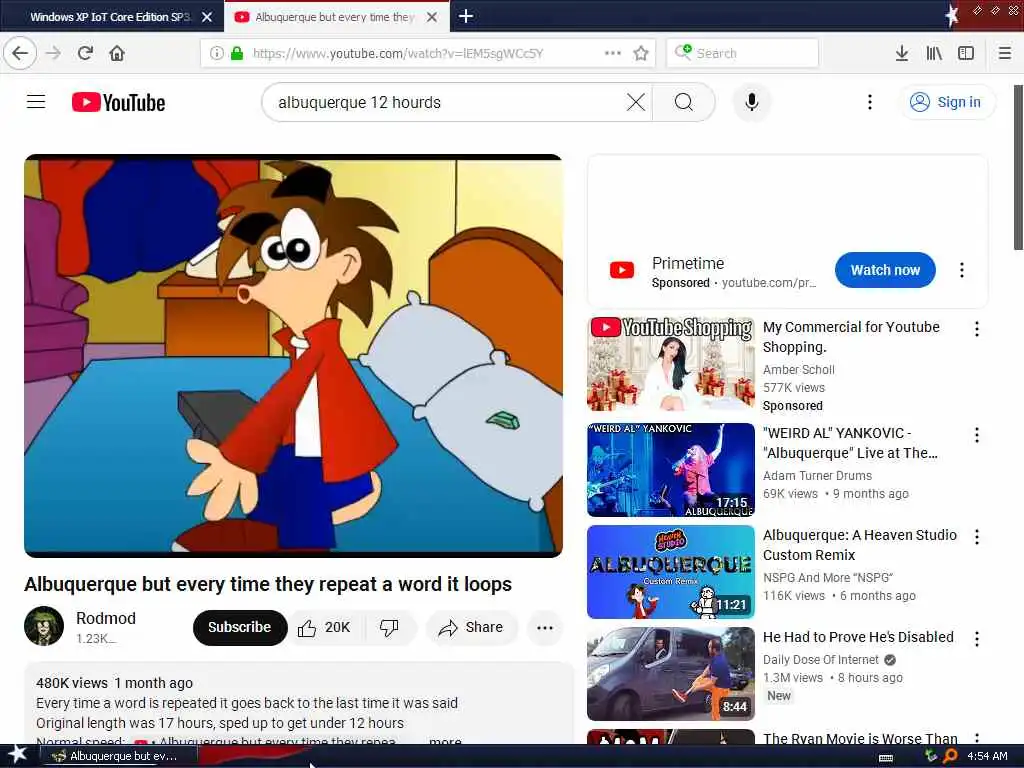This screenshot has height=768, width=1024.
Task: Open the Rodmod channel avatar
Action: tap(44, 626)
